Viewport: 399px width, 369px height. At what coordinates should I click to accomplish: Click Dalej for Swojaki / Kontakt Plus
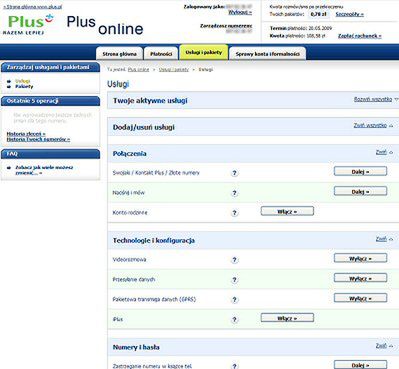(360, 172)
